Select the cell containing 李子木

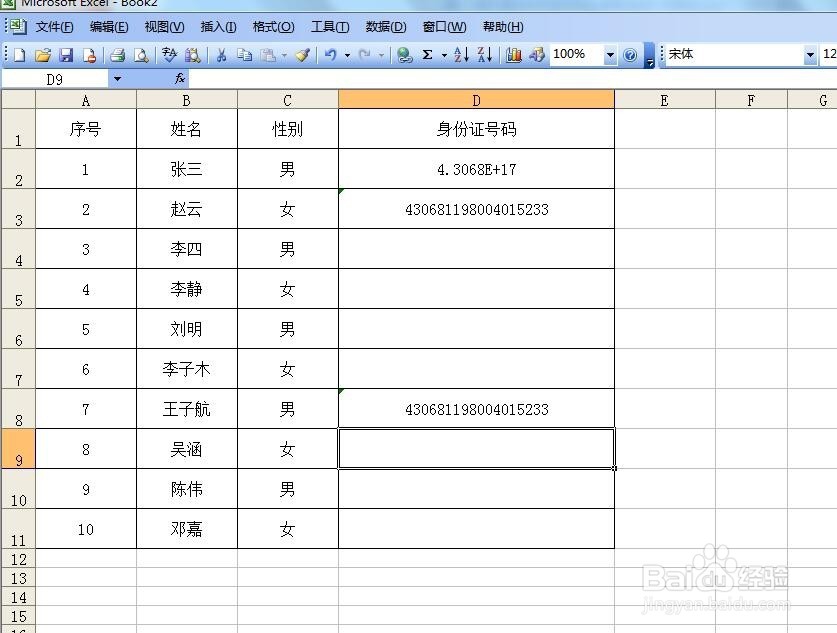pyautogui.click(x=186, y=369)
